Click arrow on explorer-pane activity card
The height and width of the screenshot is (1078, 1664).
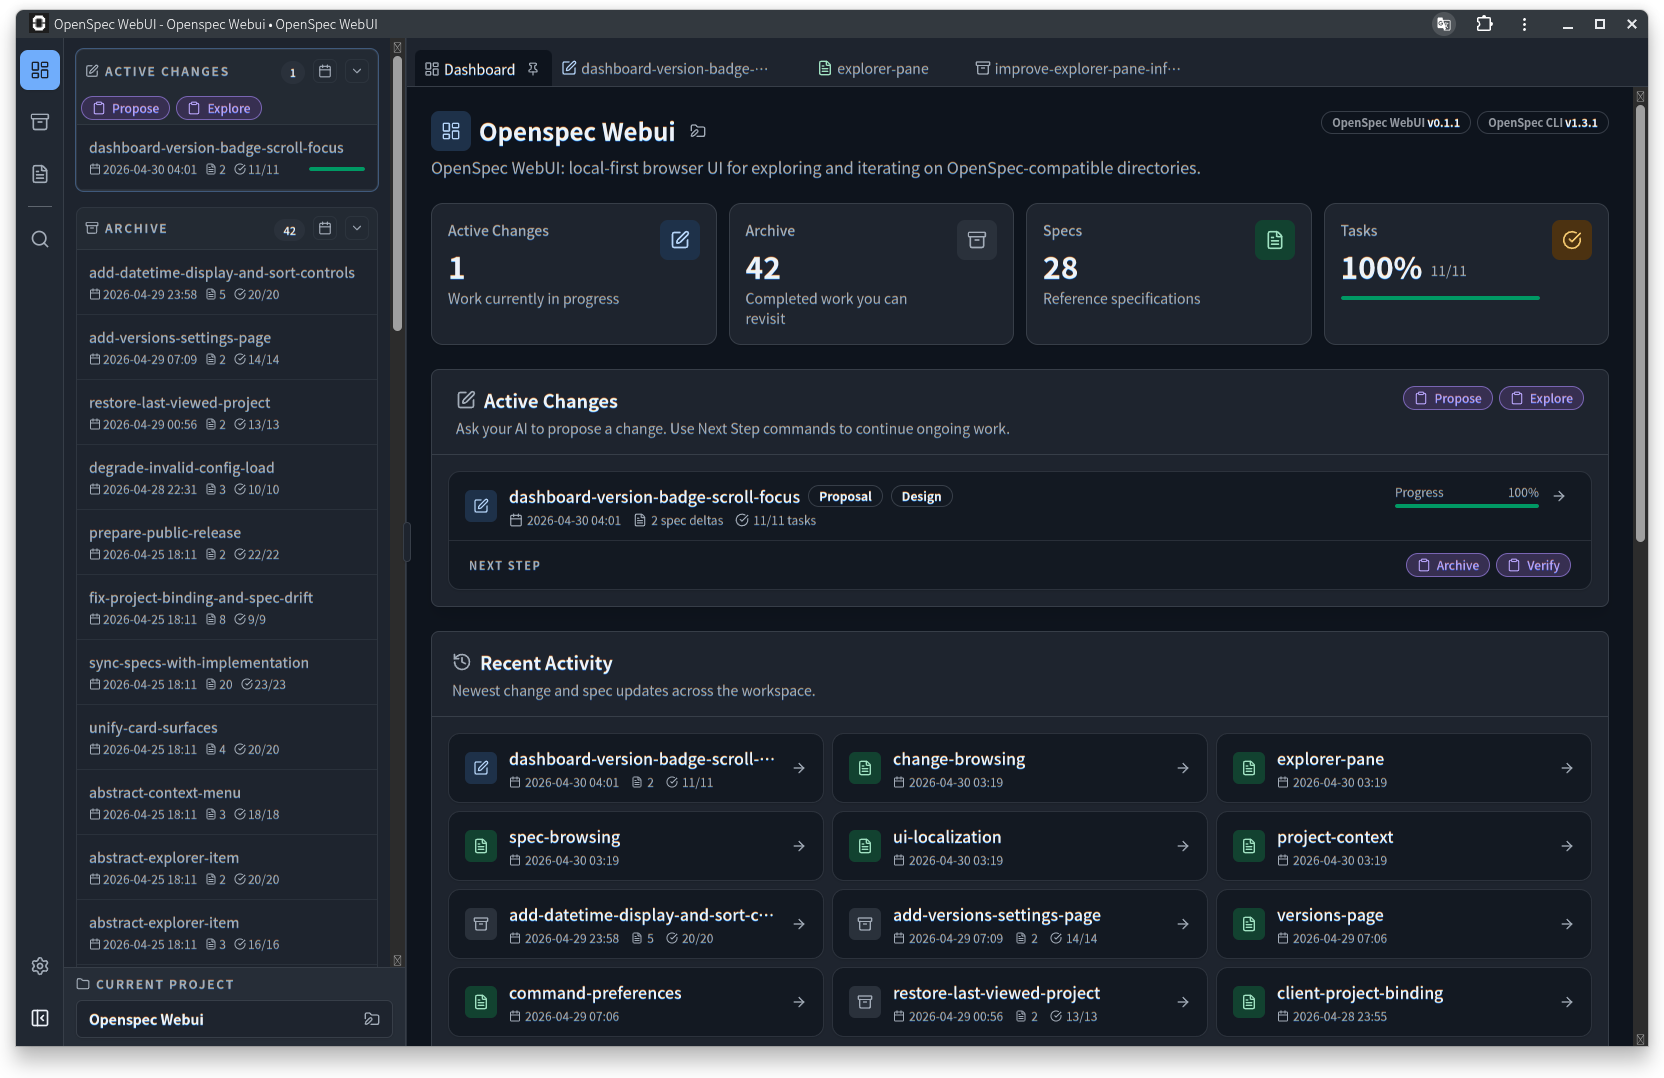1567,768
